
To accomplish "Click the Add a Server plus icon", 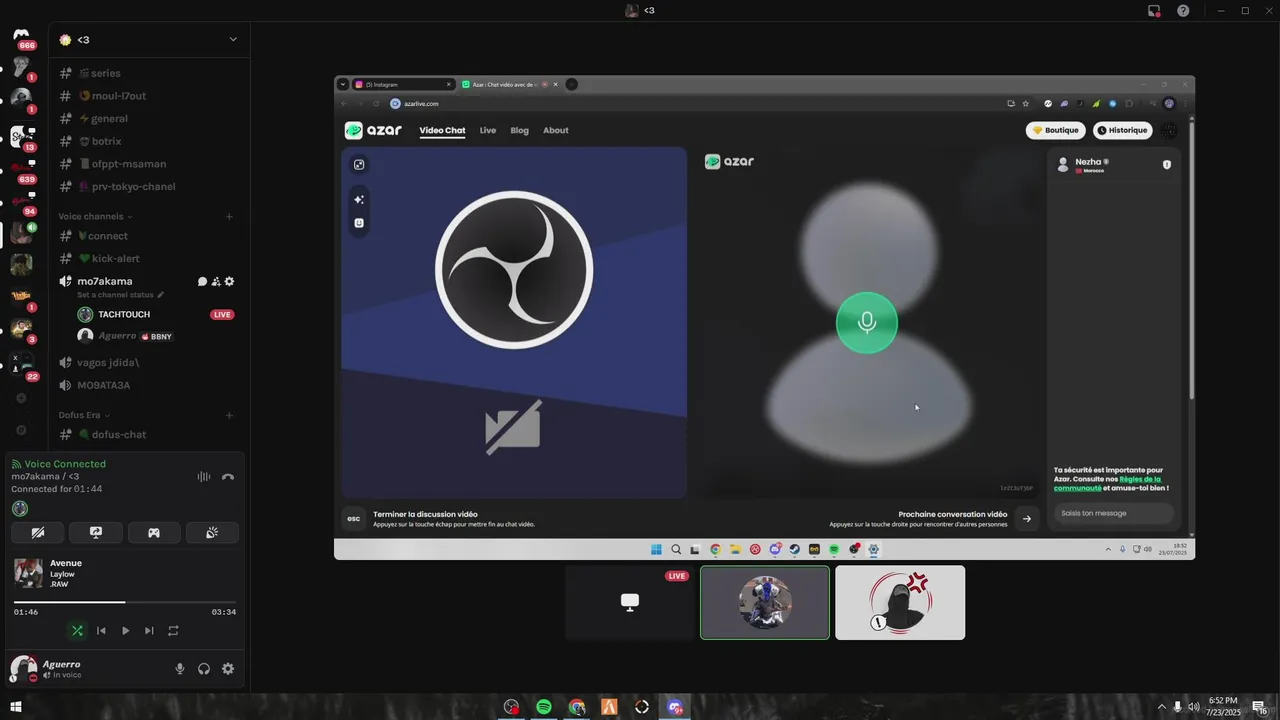I will point(21,398).
